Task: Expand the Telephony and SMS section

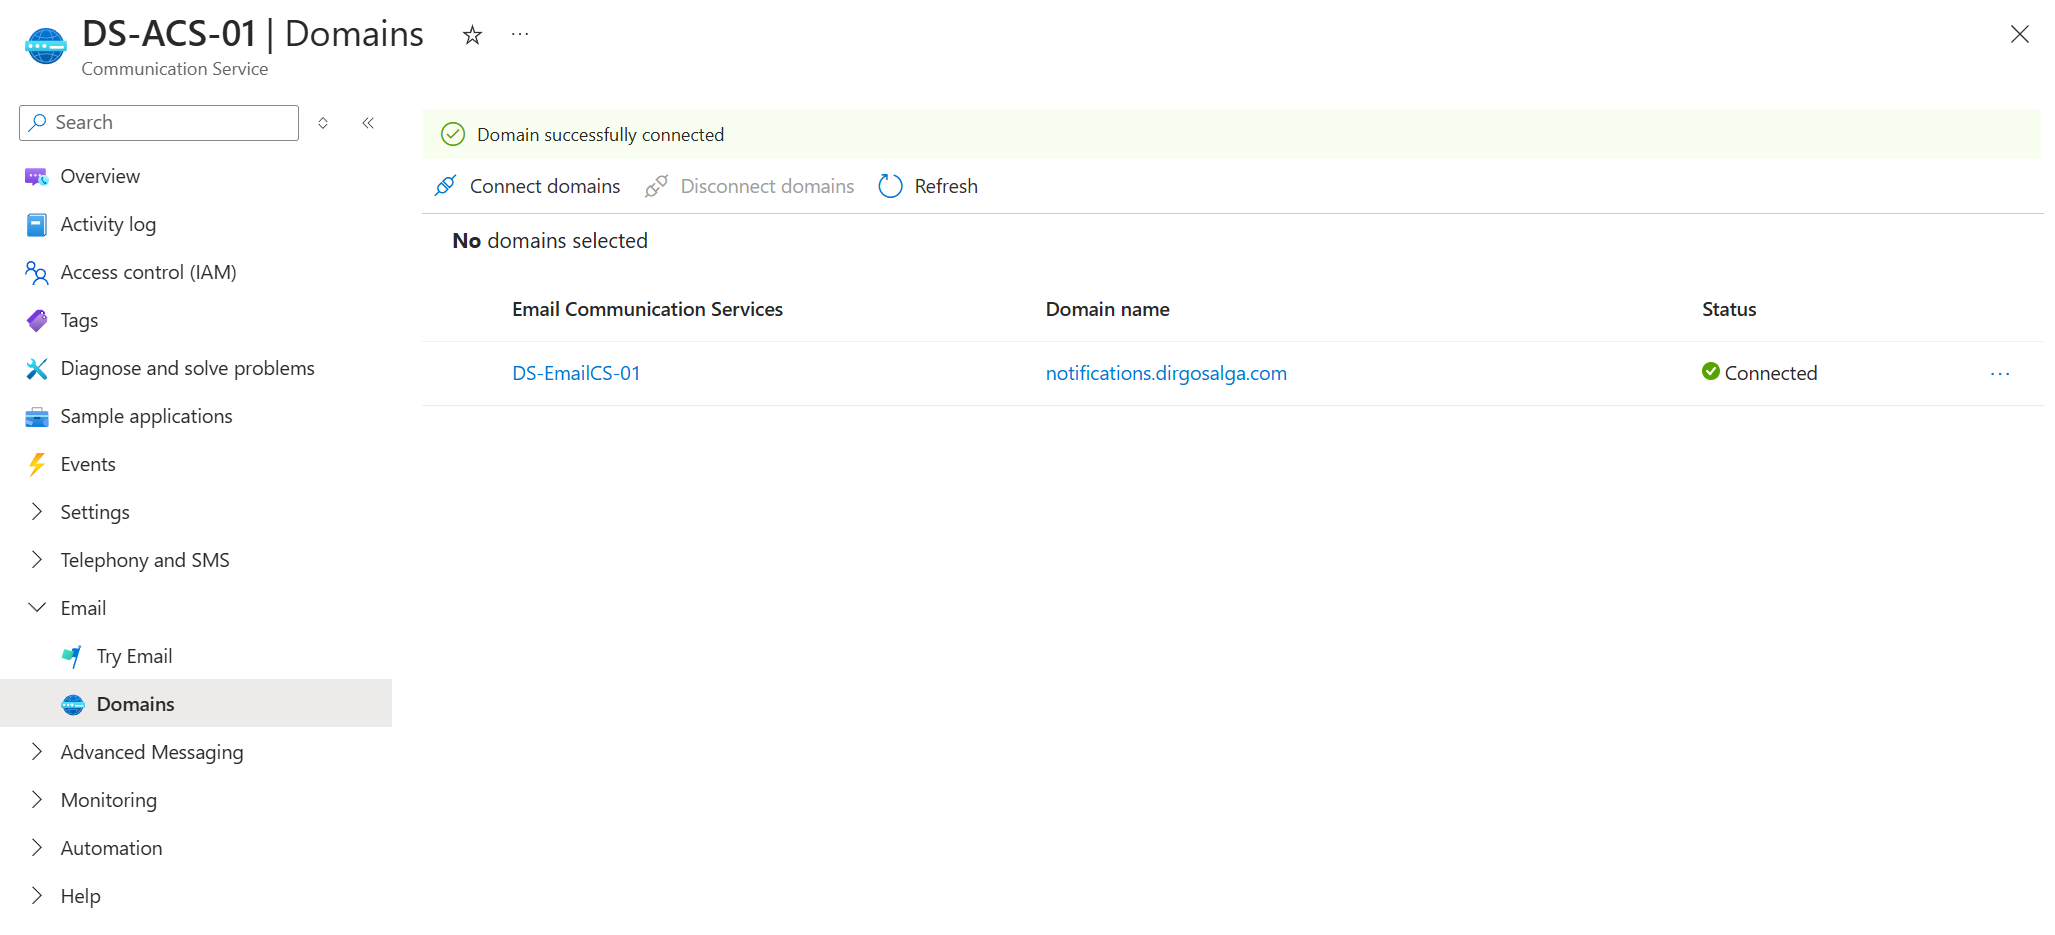Action: coord(37,560)
